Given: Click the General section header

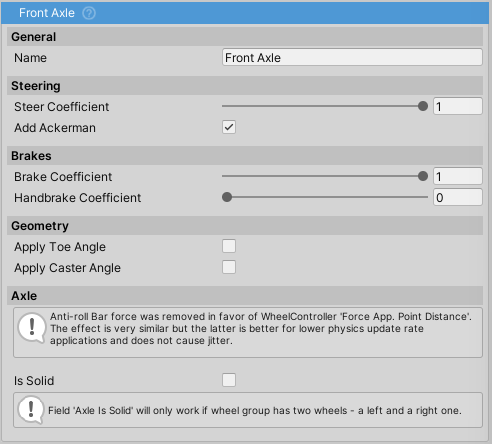Looking at the screenshot, I should click(x=245, y=37).
